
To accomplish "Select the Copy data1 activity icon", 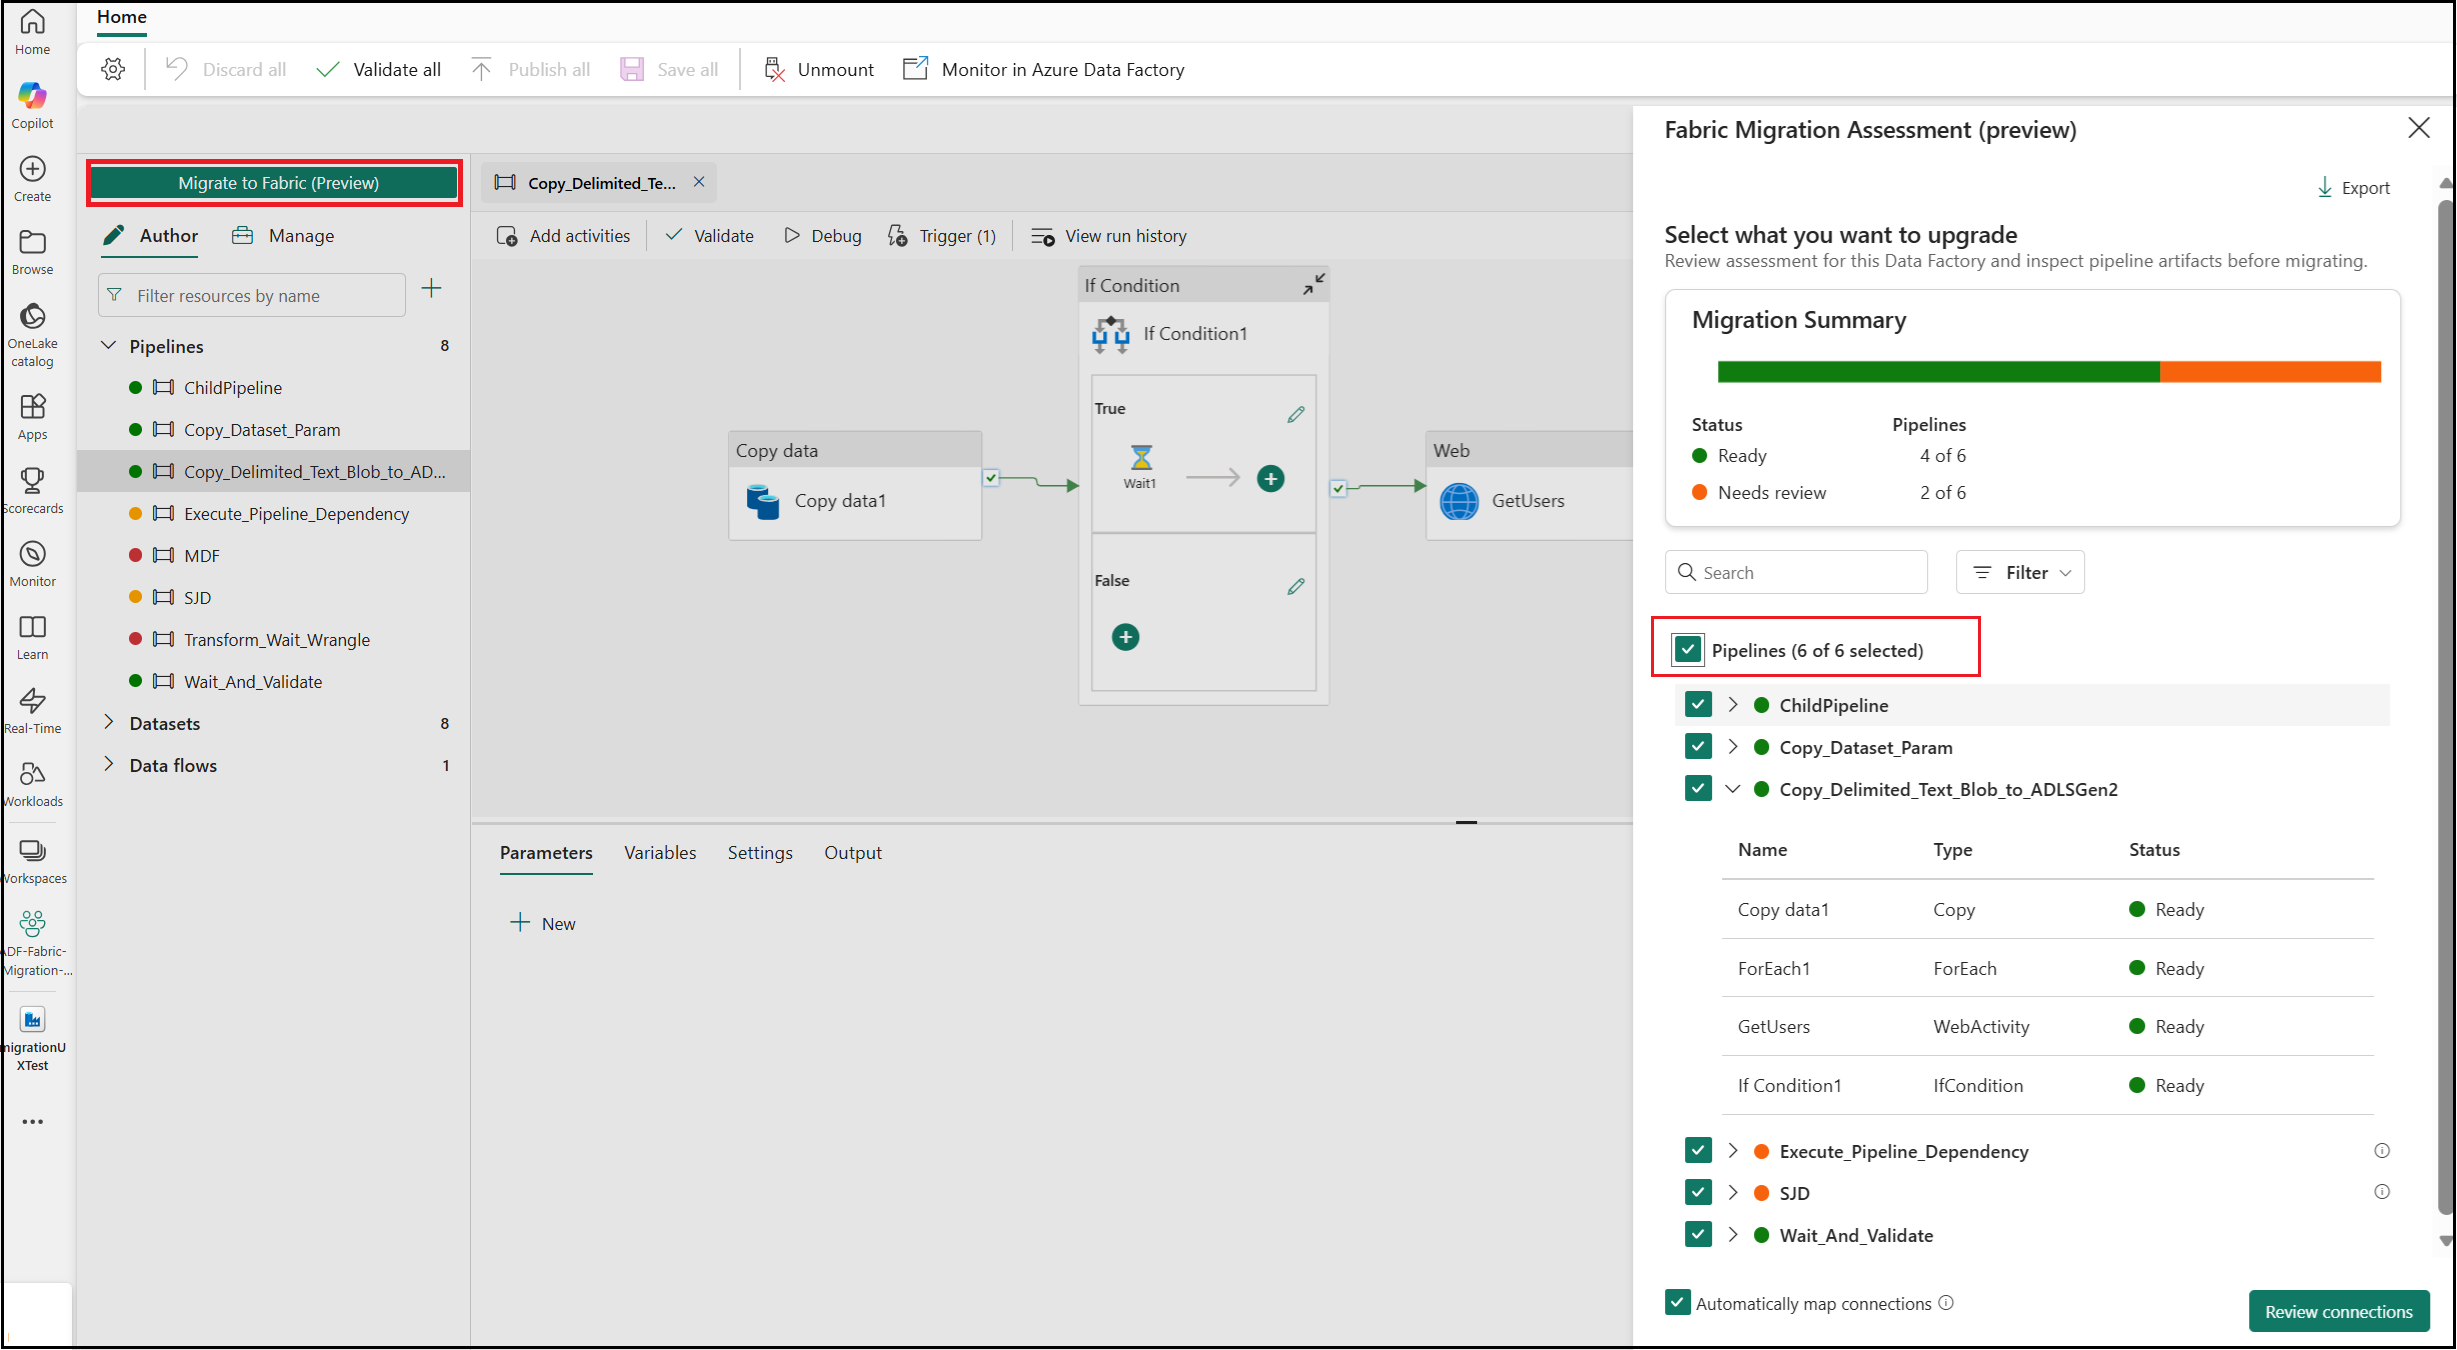I will click(x=763, y=501).
